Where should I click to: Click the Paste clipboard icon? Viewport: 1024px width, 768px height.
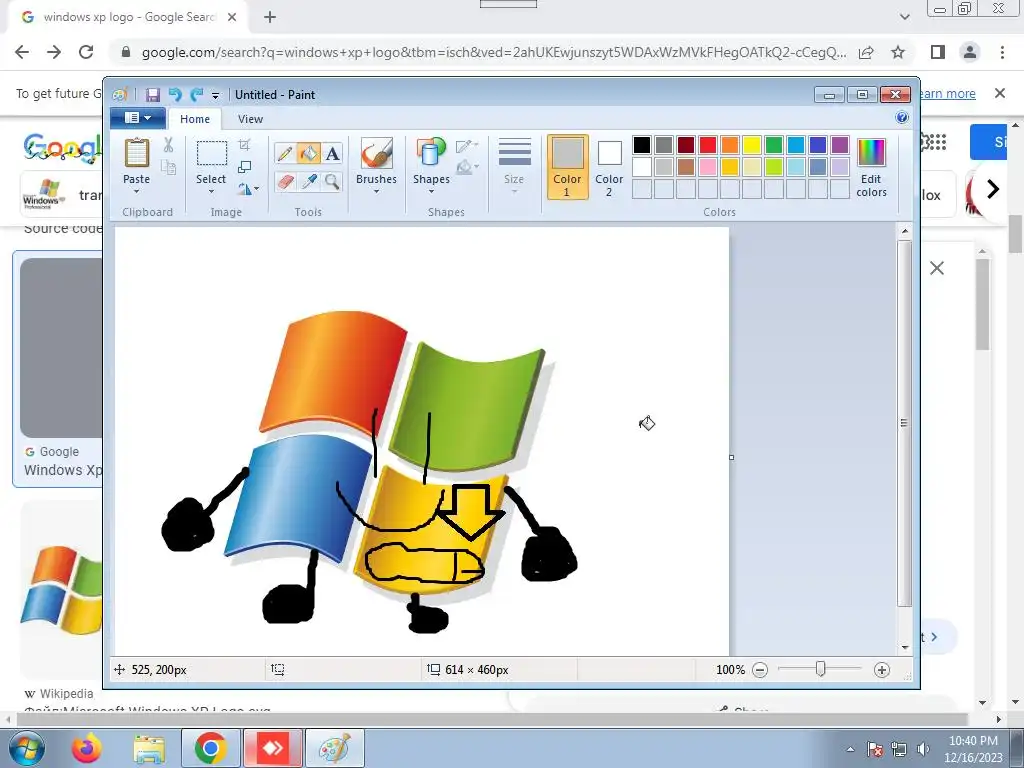pyautogui.click(x=136, y=153)
